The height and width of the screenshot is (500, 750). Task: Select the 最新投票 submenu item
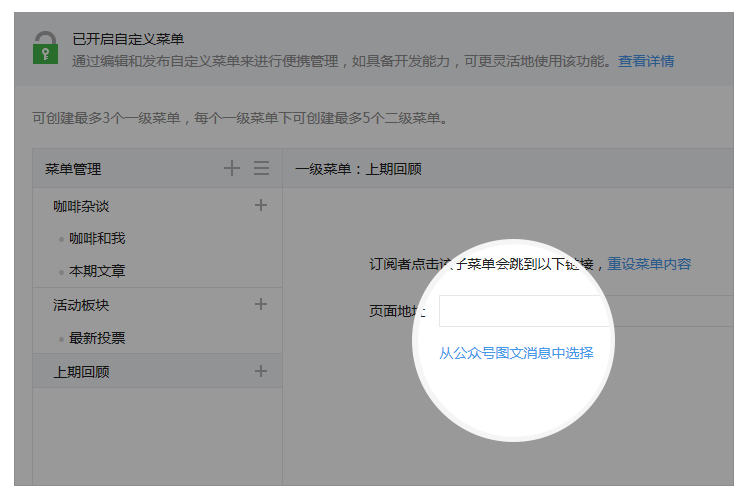97,338
